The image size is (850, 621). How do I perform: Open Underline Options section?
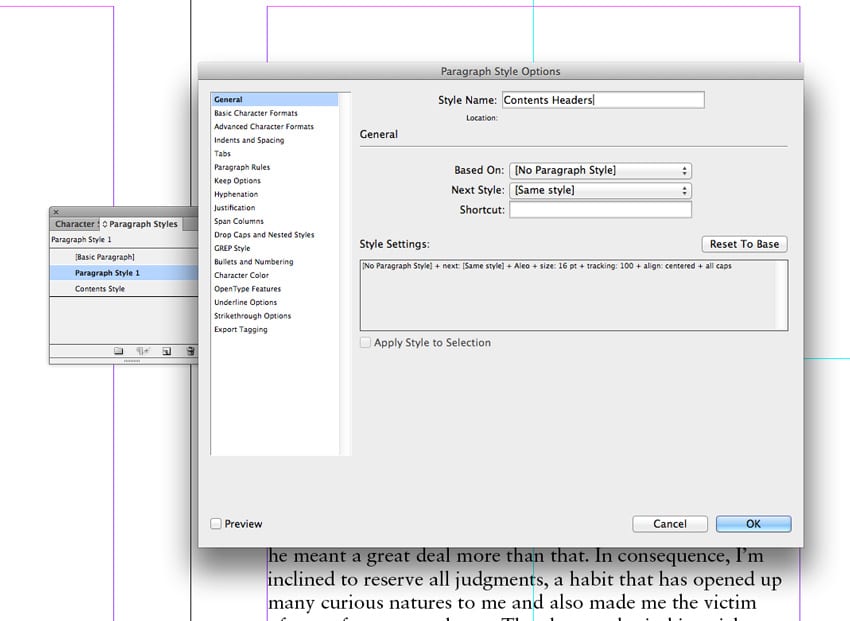[245, 302]
